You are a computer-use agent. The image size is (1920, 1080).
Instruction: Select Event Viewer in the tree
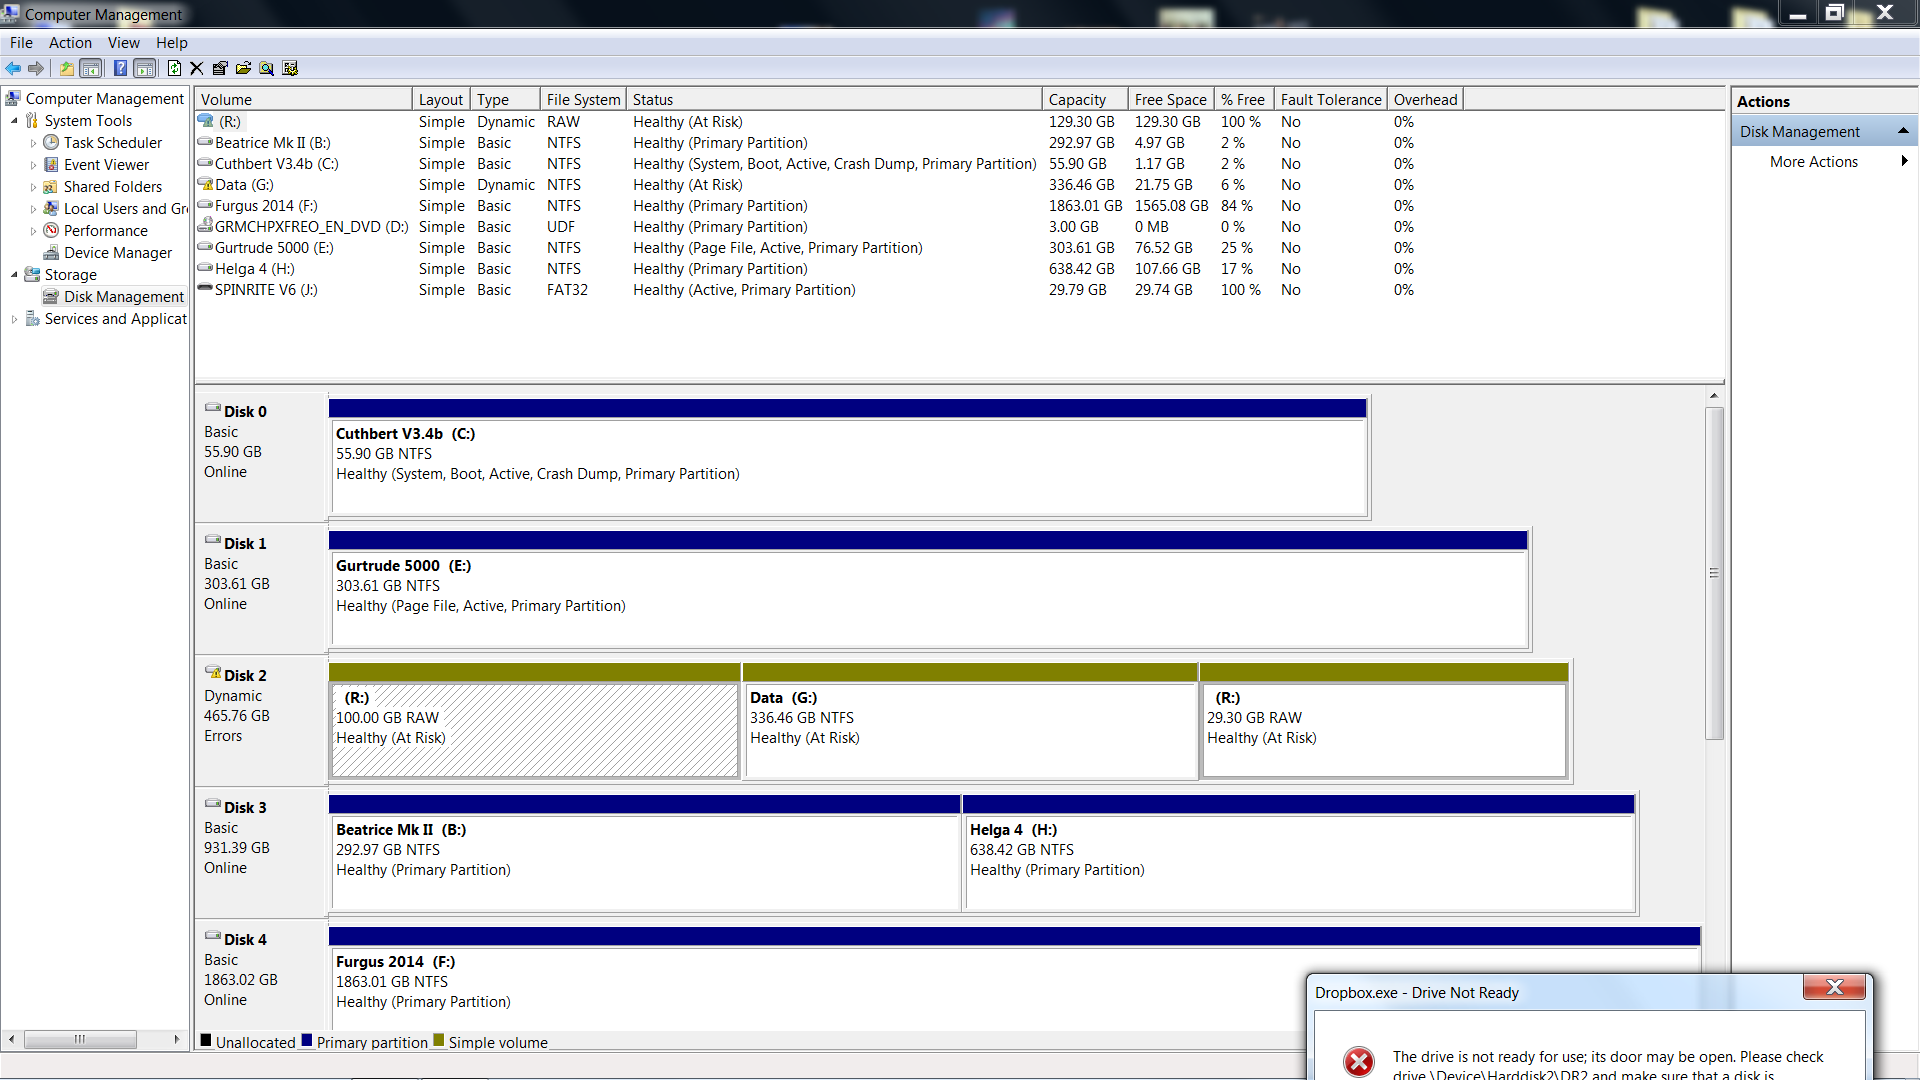(106, 165)
